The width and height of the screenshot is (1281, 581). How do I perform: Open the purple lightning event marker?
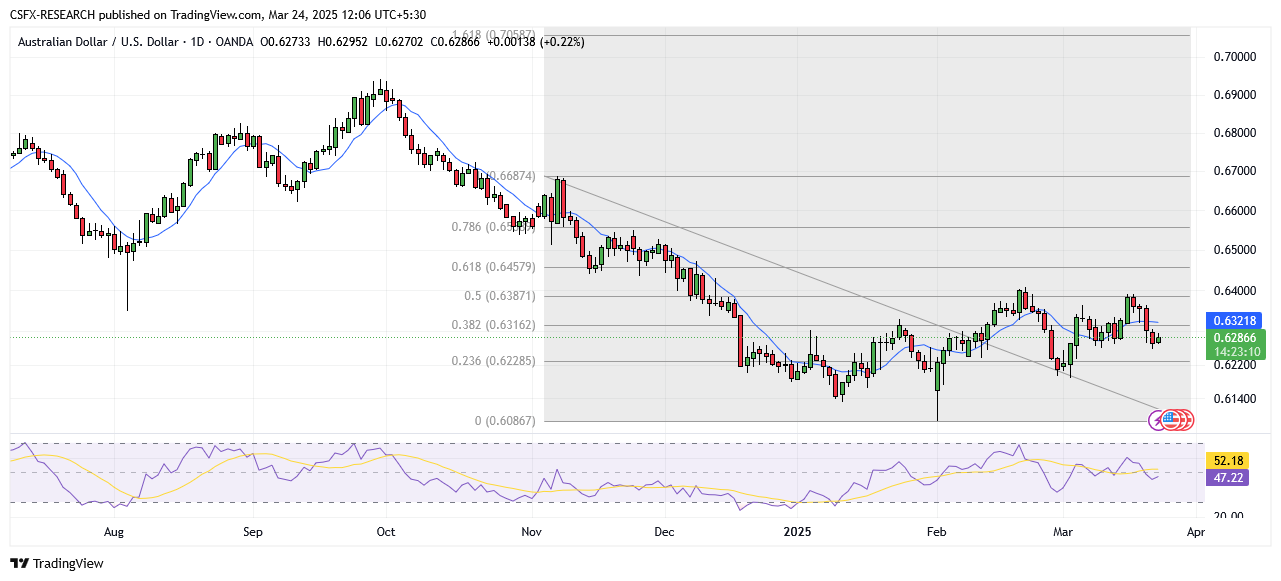point(1158,419)
